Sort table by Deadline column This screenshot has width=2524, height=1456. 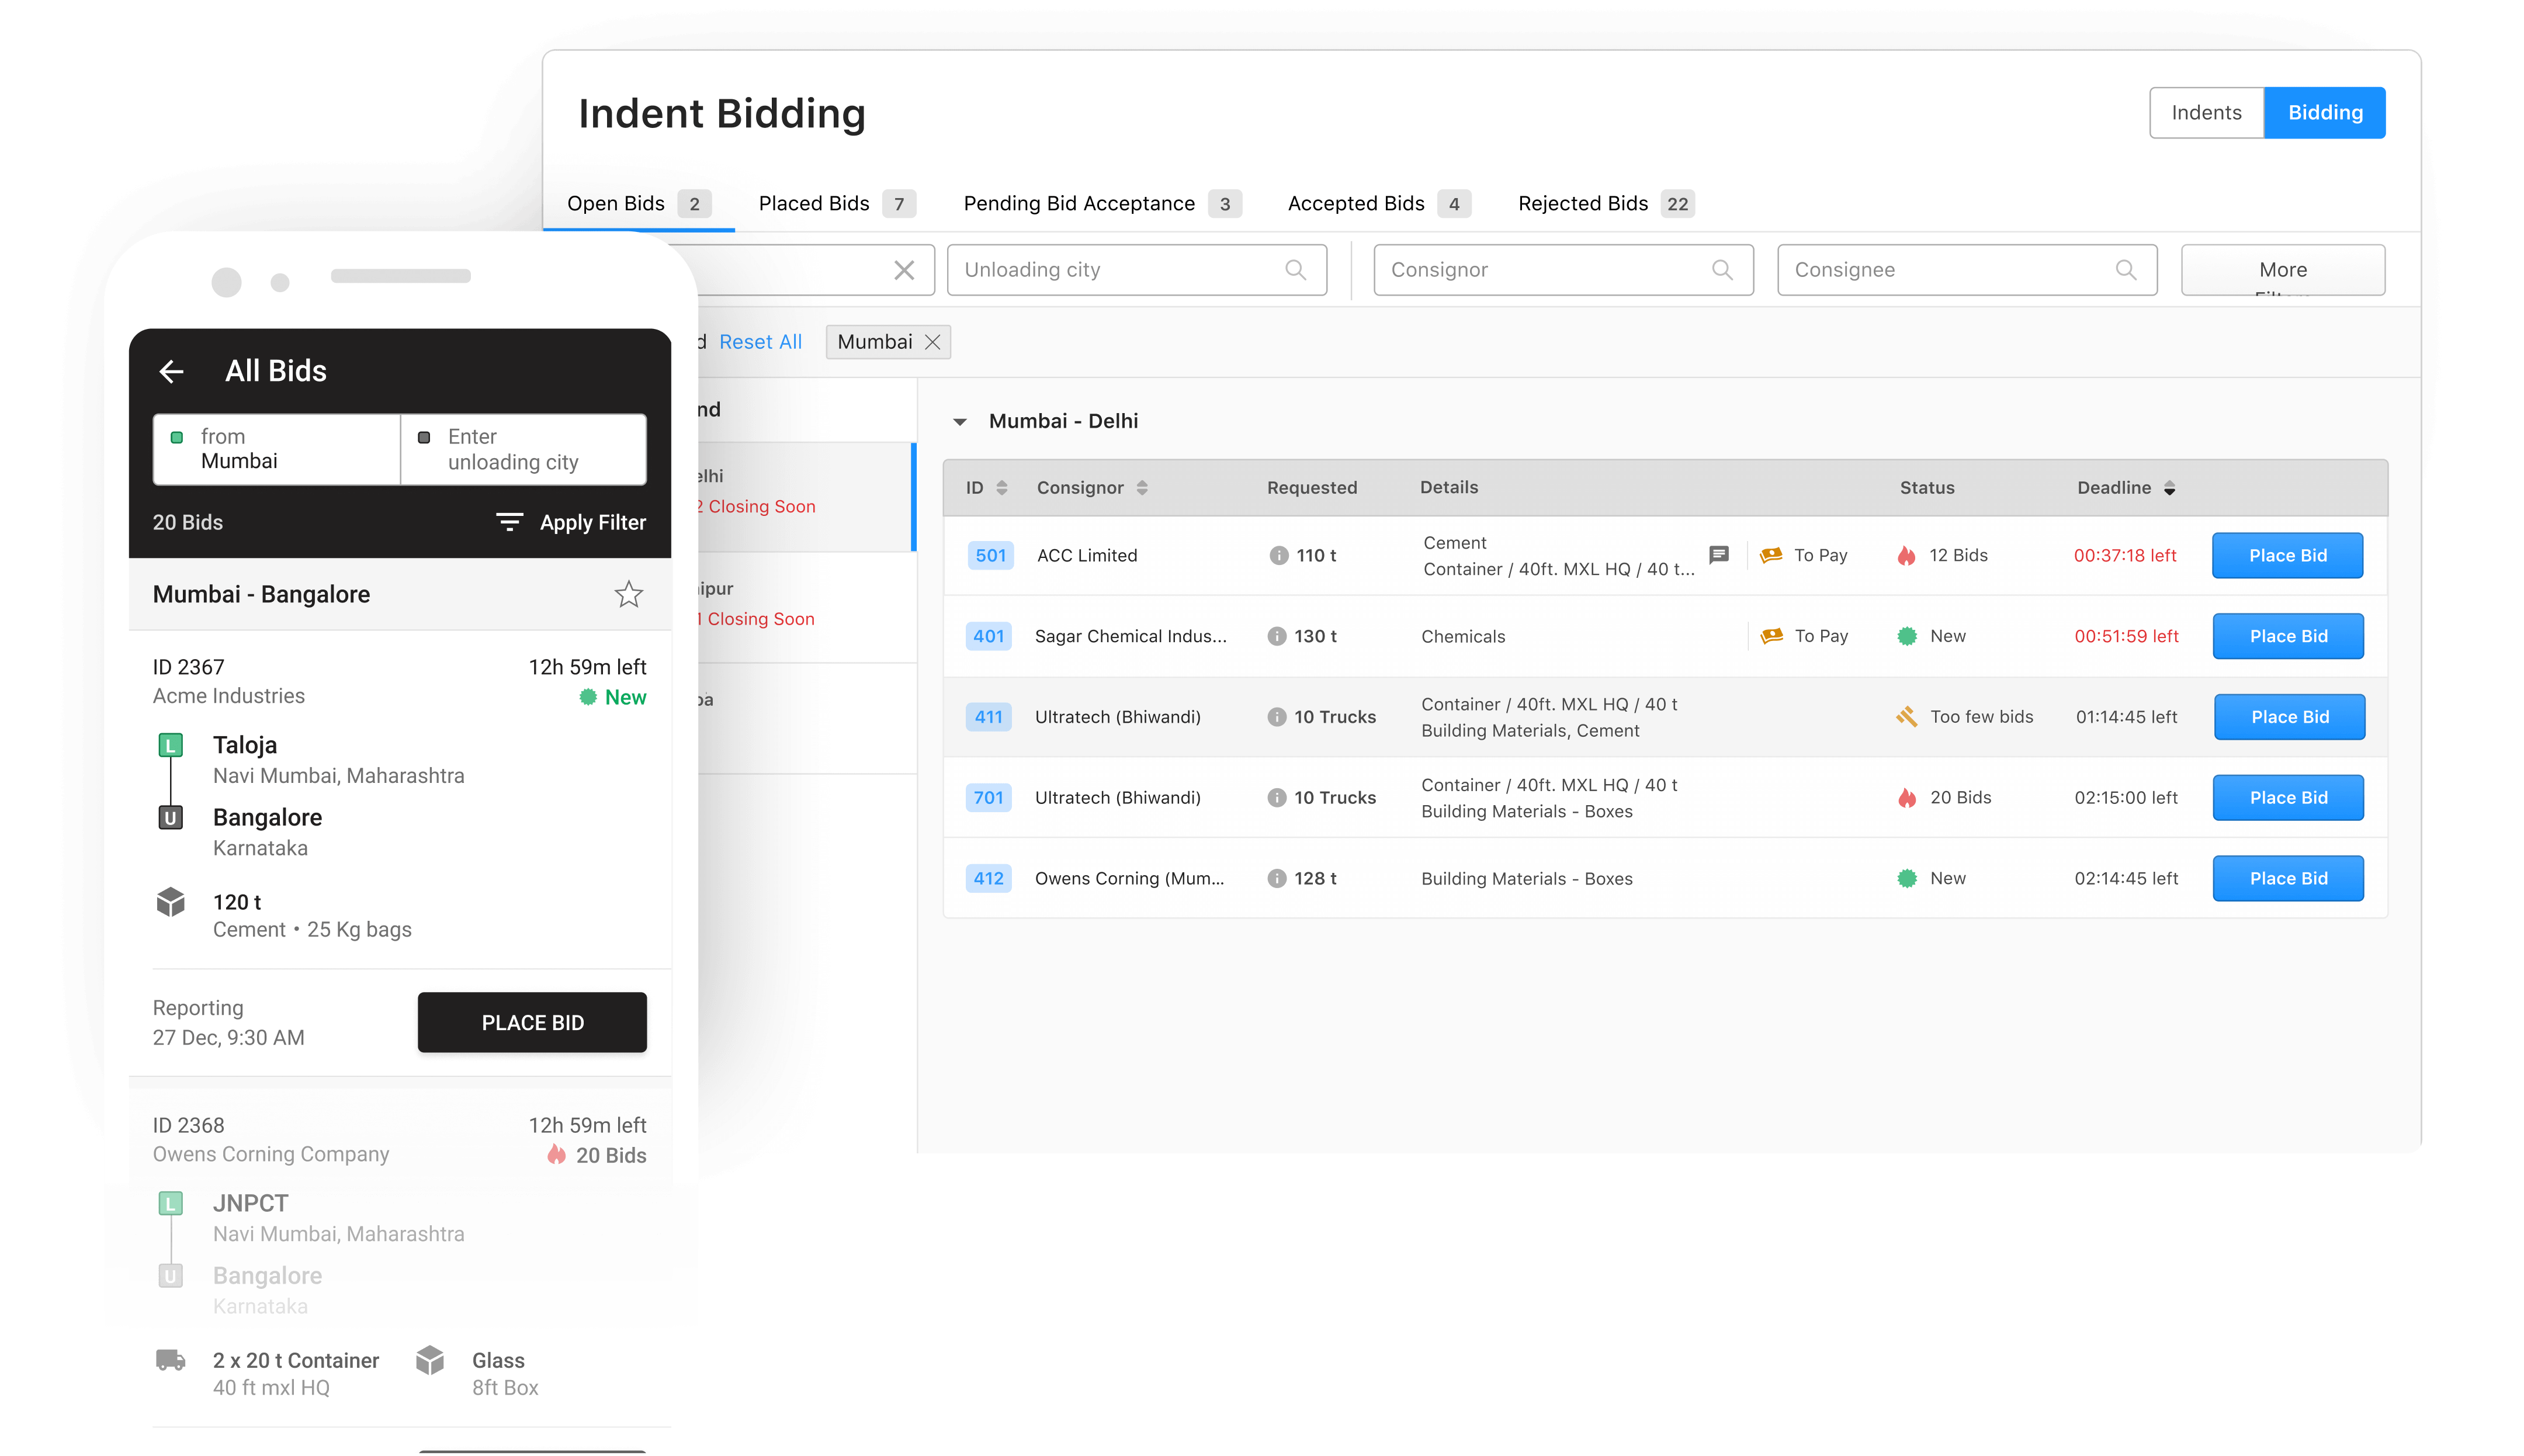tap(2169, 488)
